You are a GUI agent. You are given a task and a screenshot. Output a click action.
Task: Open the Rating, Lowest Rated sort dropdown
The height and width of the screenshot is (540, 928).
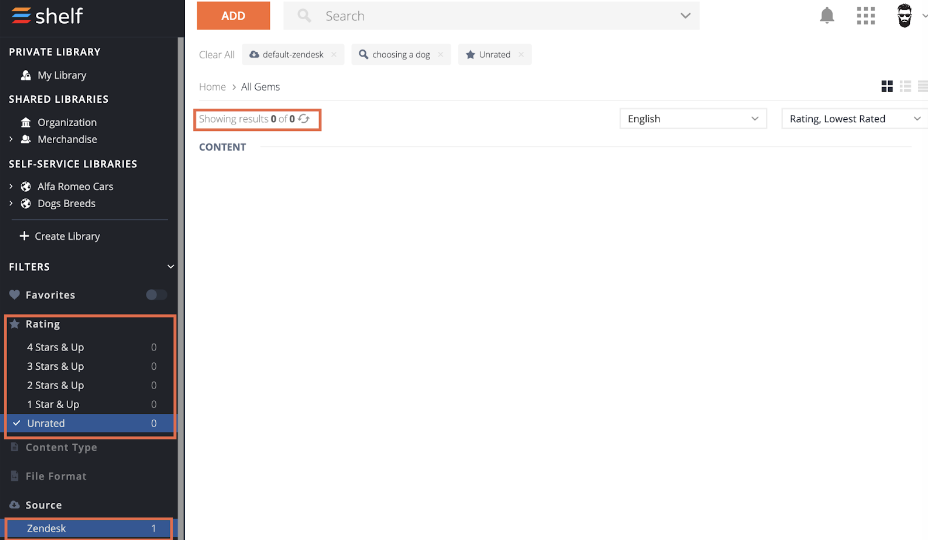click(x=855, y=118)
